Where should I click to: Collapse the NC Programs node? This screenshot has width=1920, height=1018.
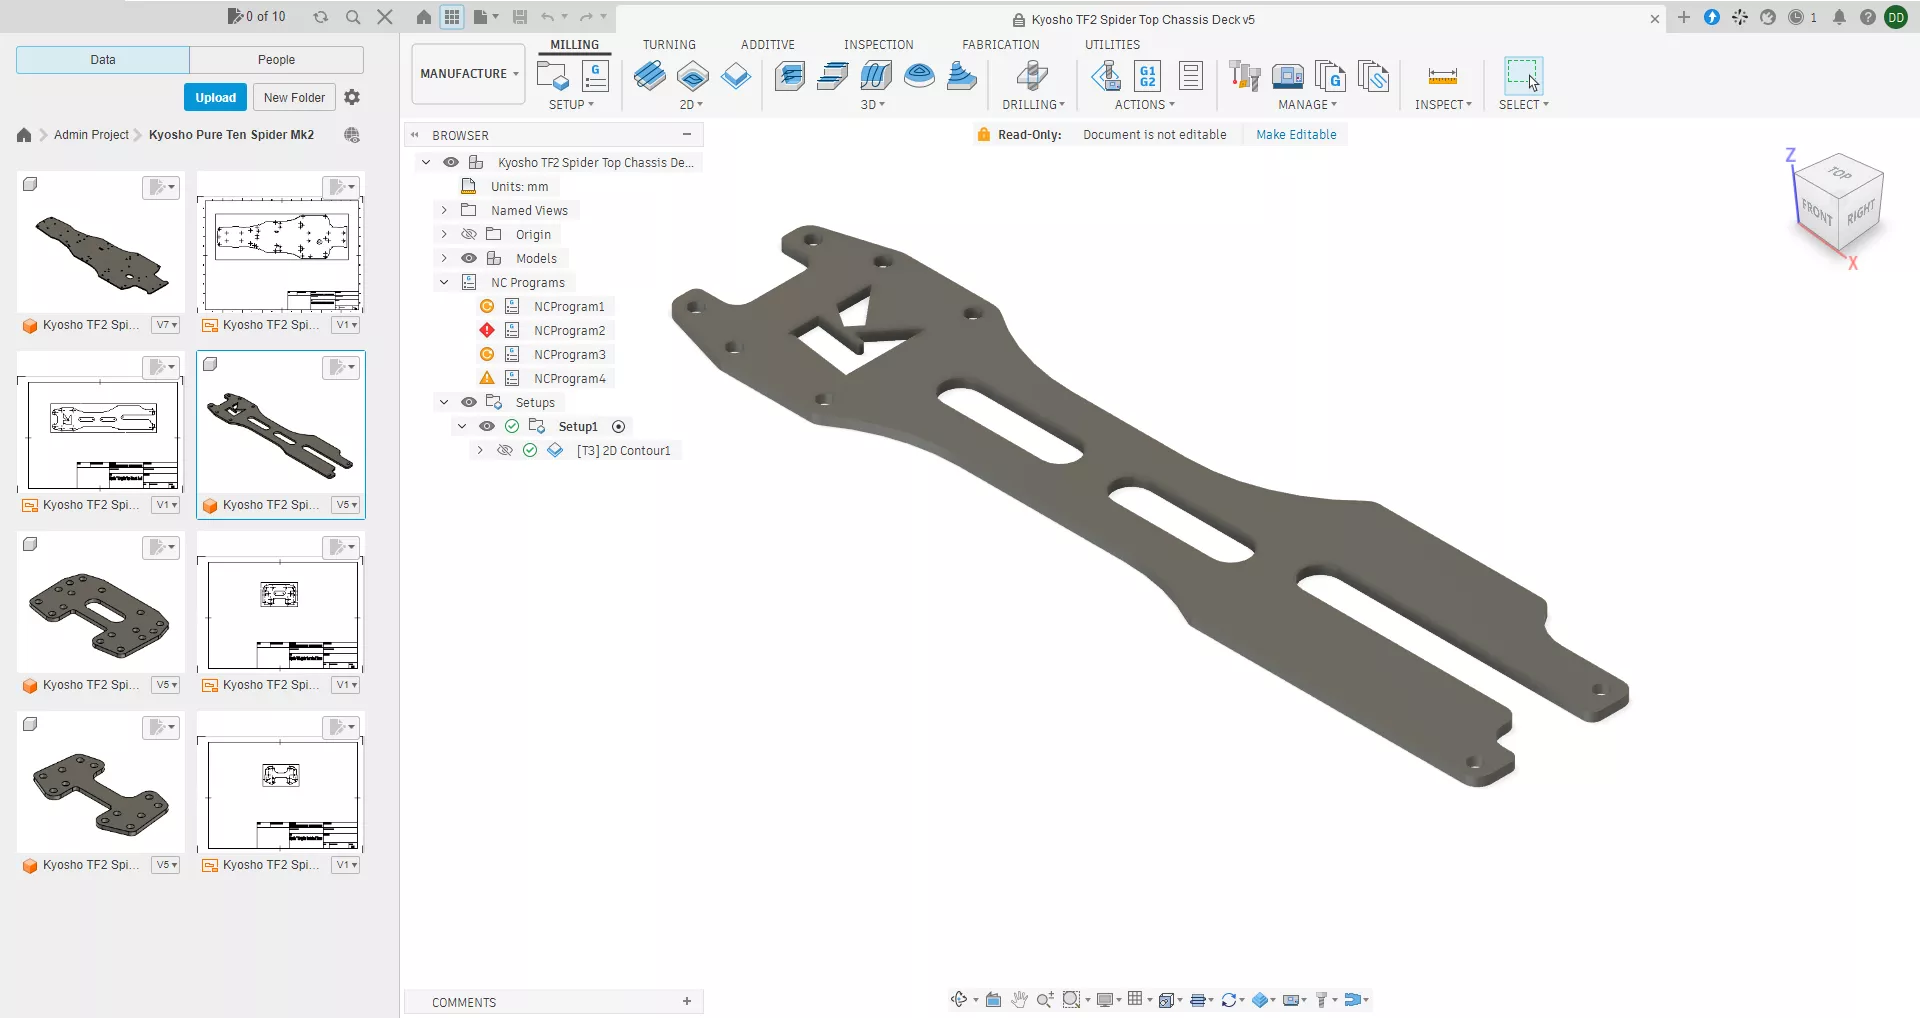[x=444, y=282]
